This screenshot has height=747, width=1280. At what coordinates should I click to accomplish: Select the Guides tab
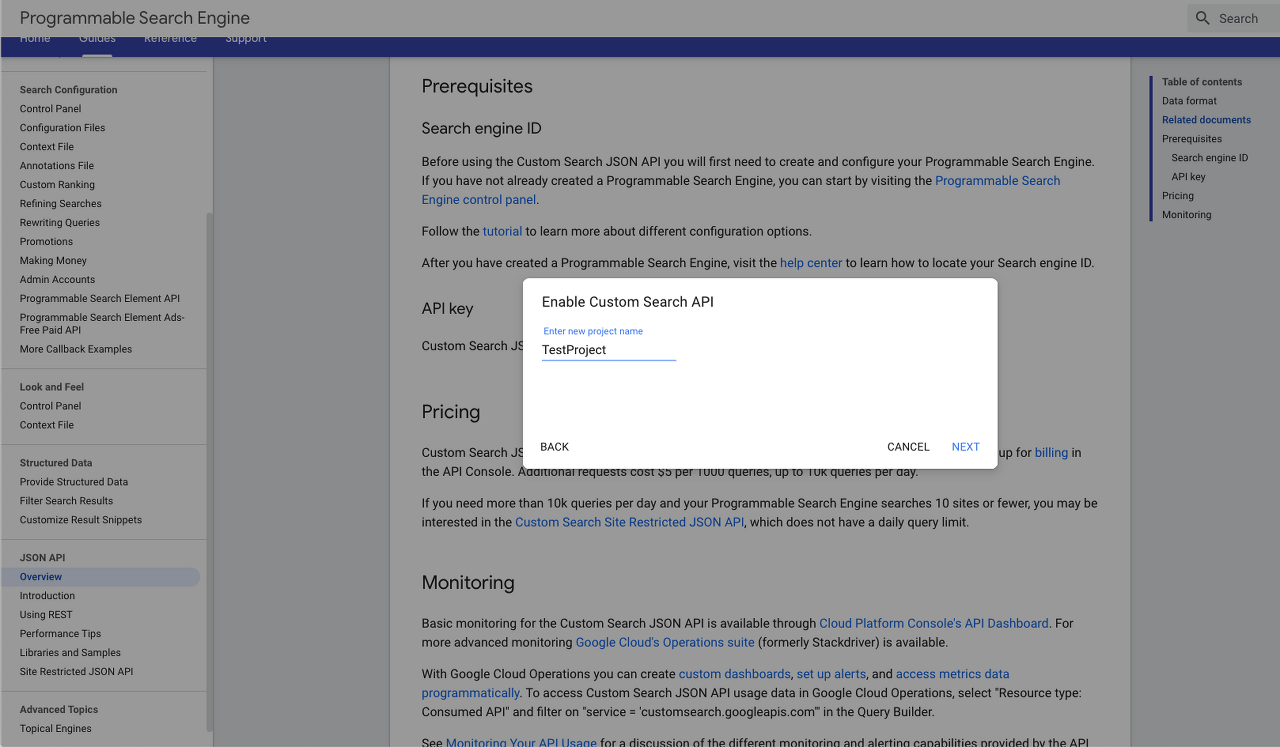tap(97, 38)
